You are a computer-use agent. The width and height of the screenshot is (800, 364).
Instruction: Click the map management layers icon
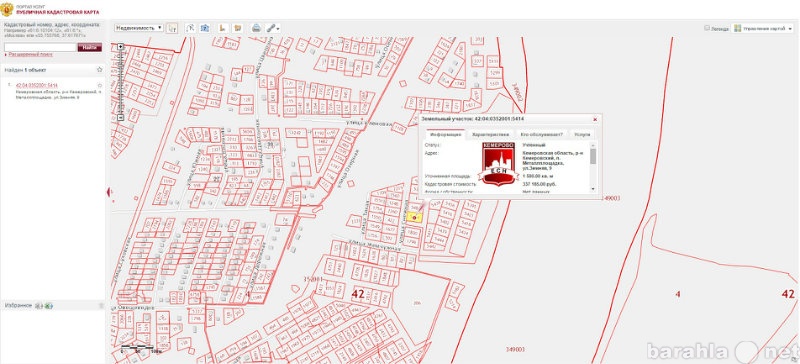[737, 29]
